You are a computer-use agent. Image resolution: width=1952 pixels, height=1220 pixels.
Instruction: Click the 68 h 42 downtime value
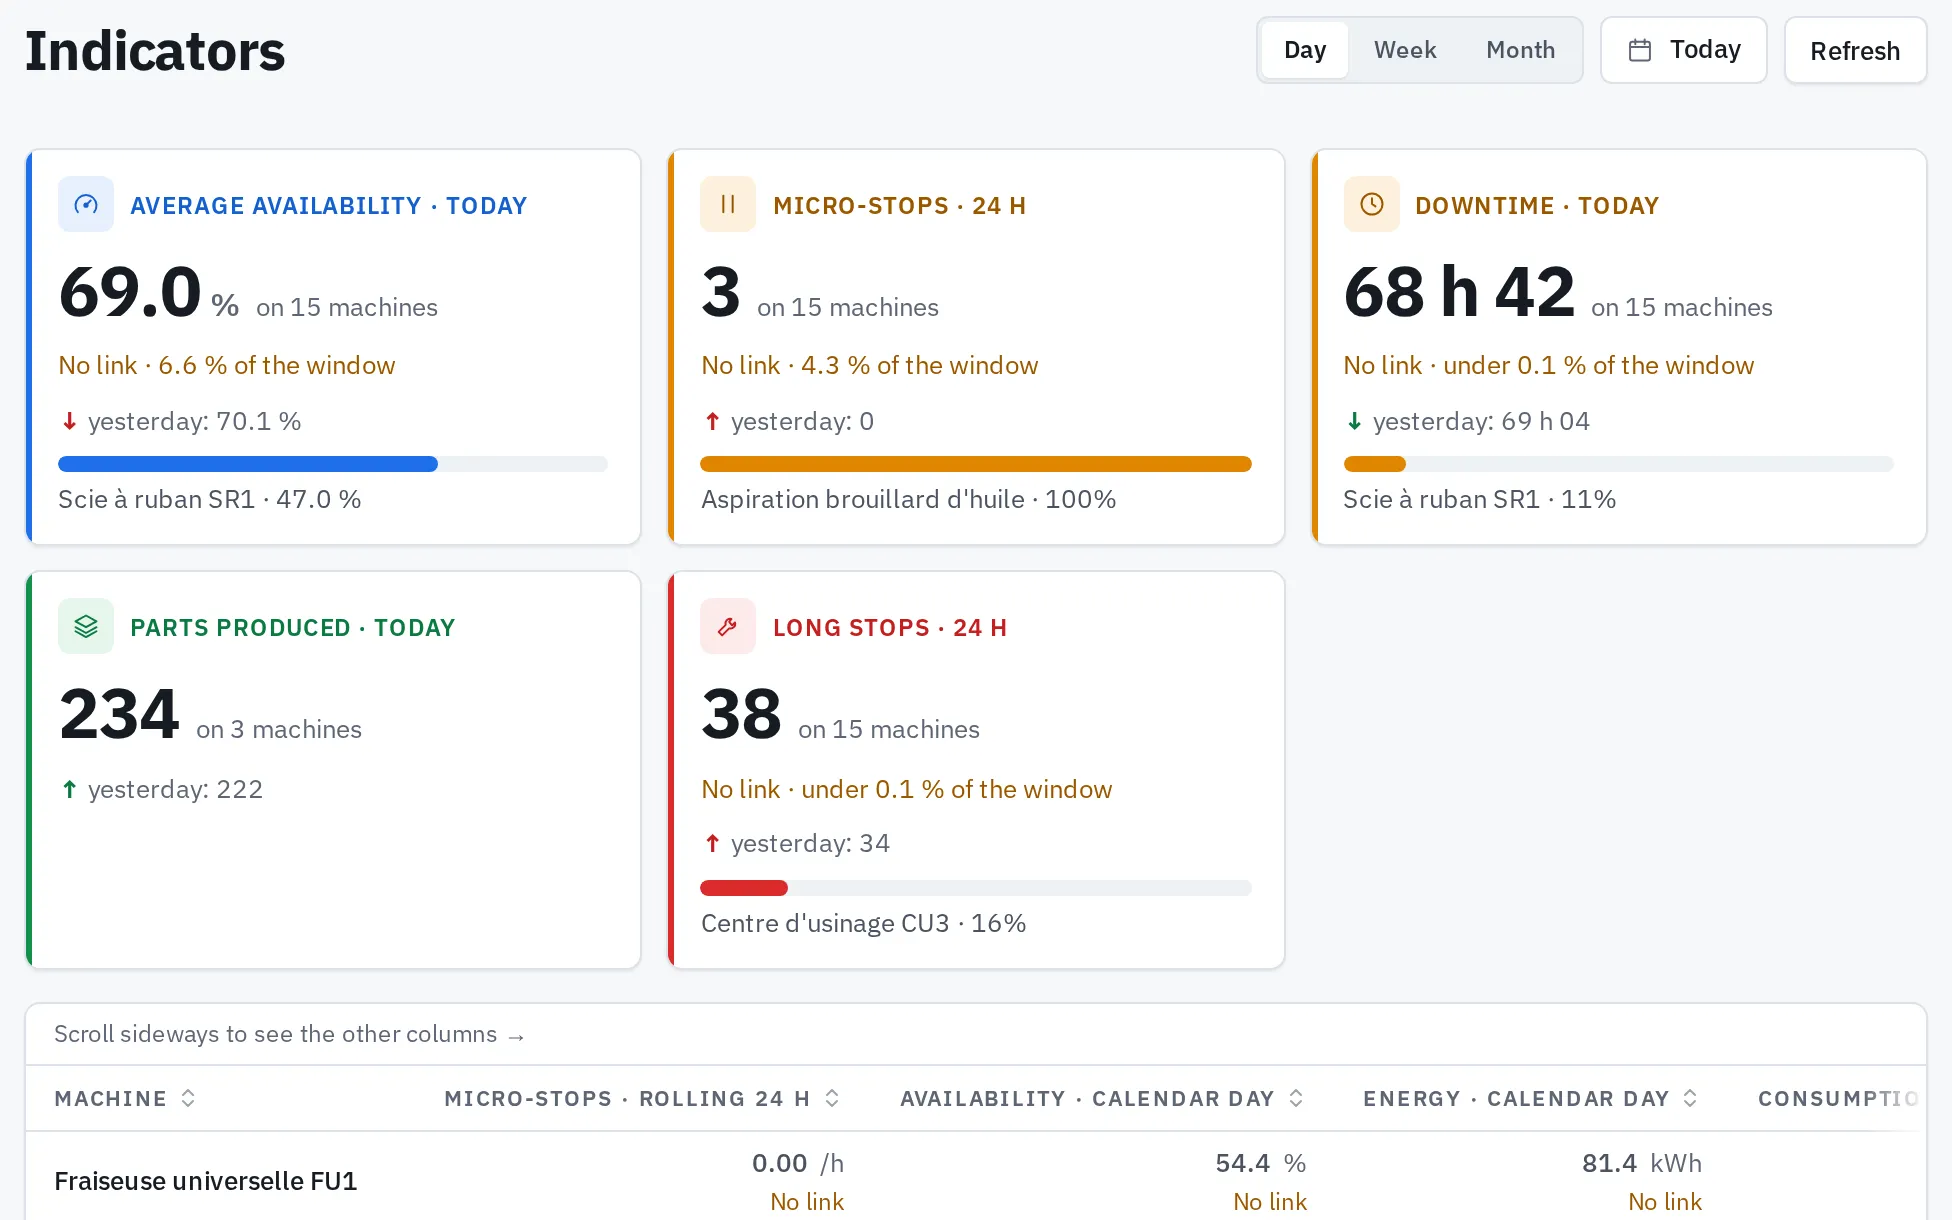pyautogui.click(x=1459, y=292)
